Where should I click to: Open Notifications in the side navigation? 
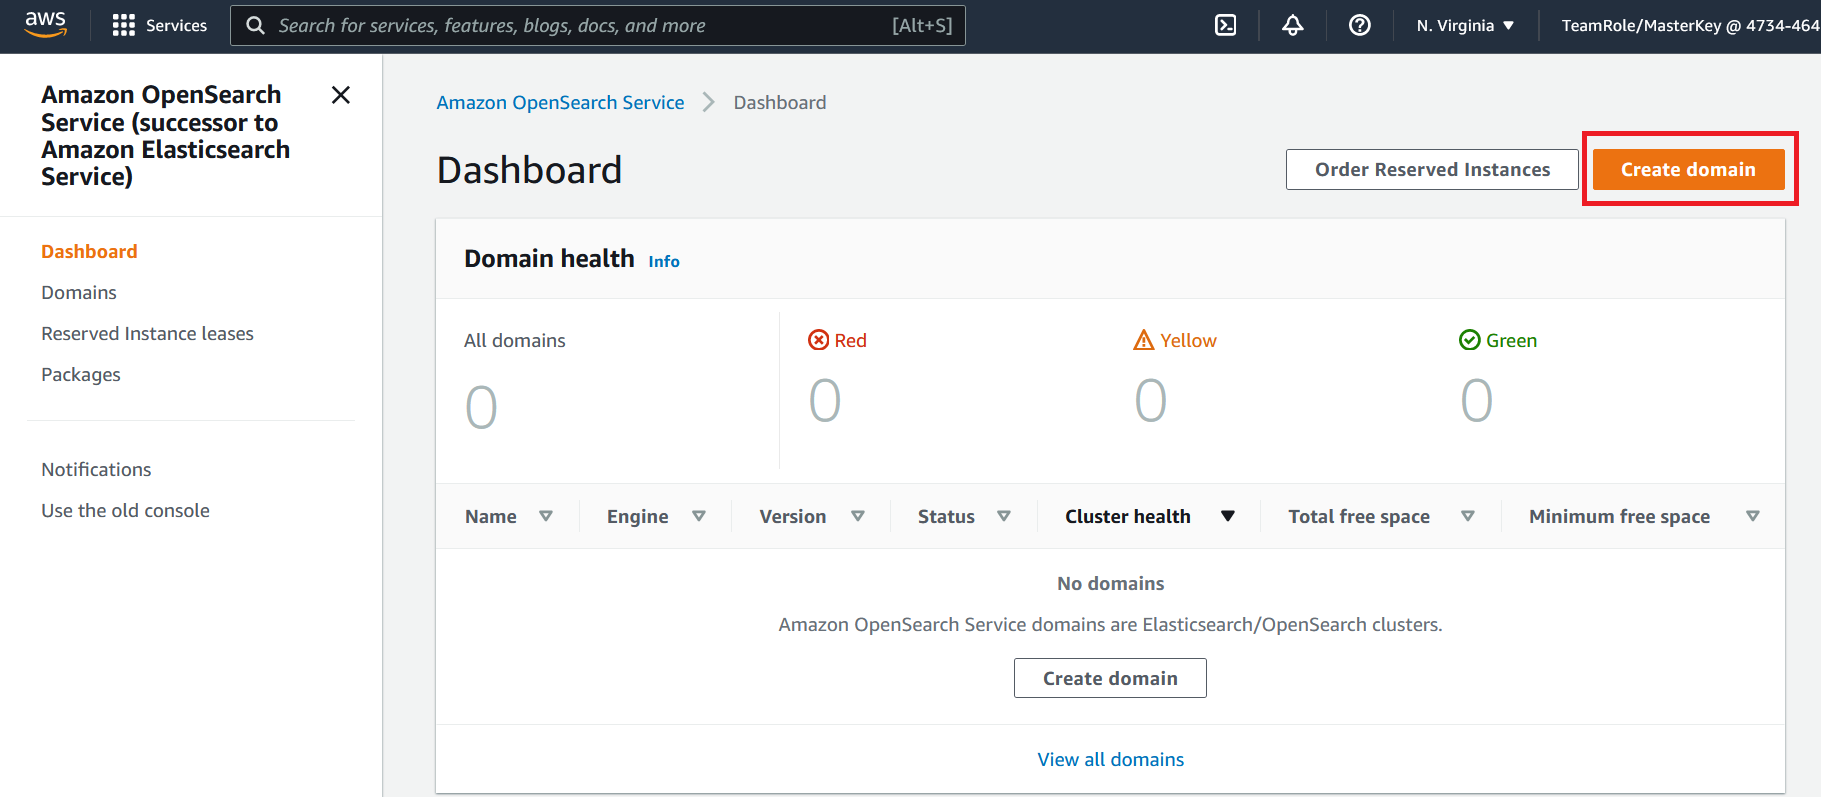pos(96,470)
